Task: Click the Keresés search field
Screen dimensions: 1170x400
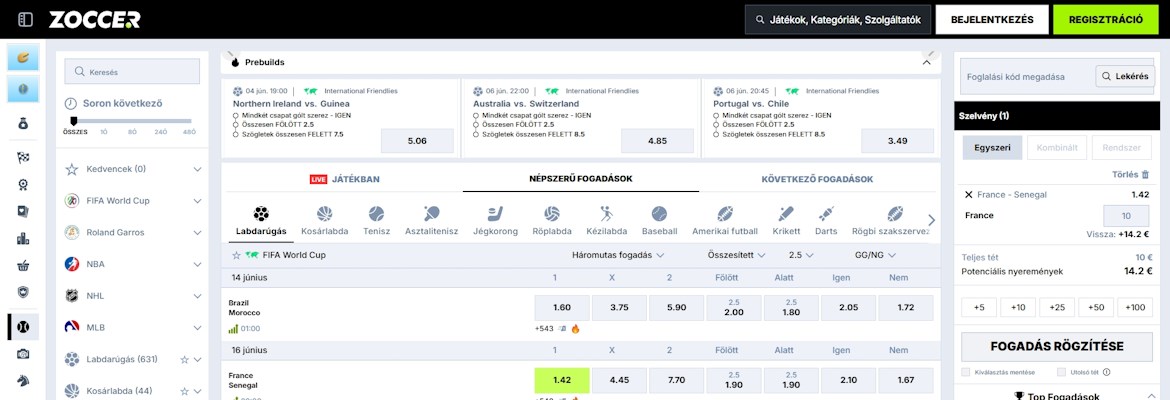Action: point(133,72)
